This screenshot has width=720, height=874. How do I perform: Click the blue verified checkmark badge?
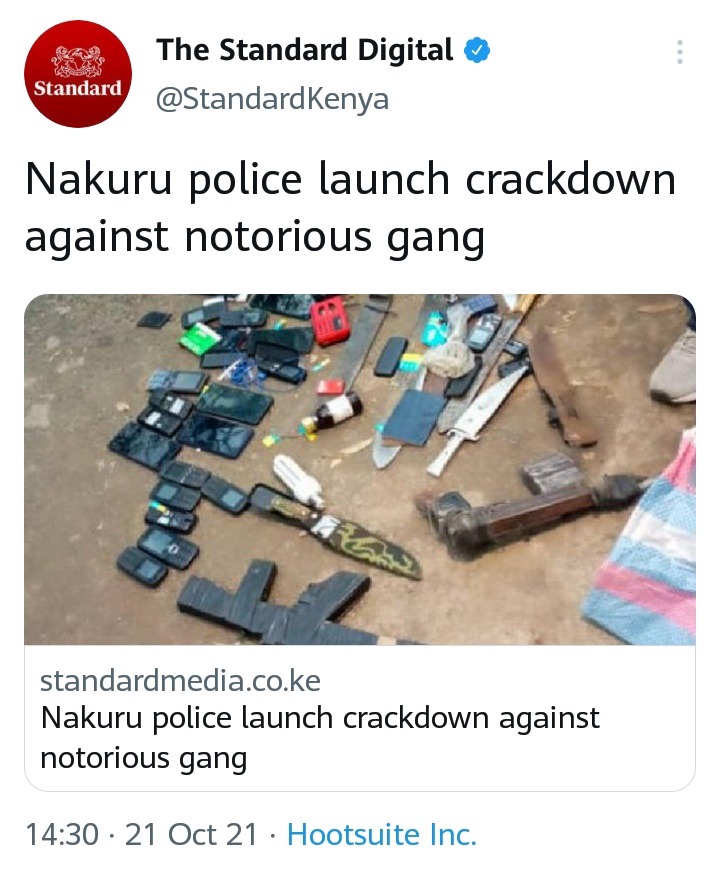pos(477,50)
